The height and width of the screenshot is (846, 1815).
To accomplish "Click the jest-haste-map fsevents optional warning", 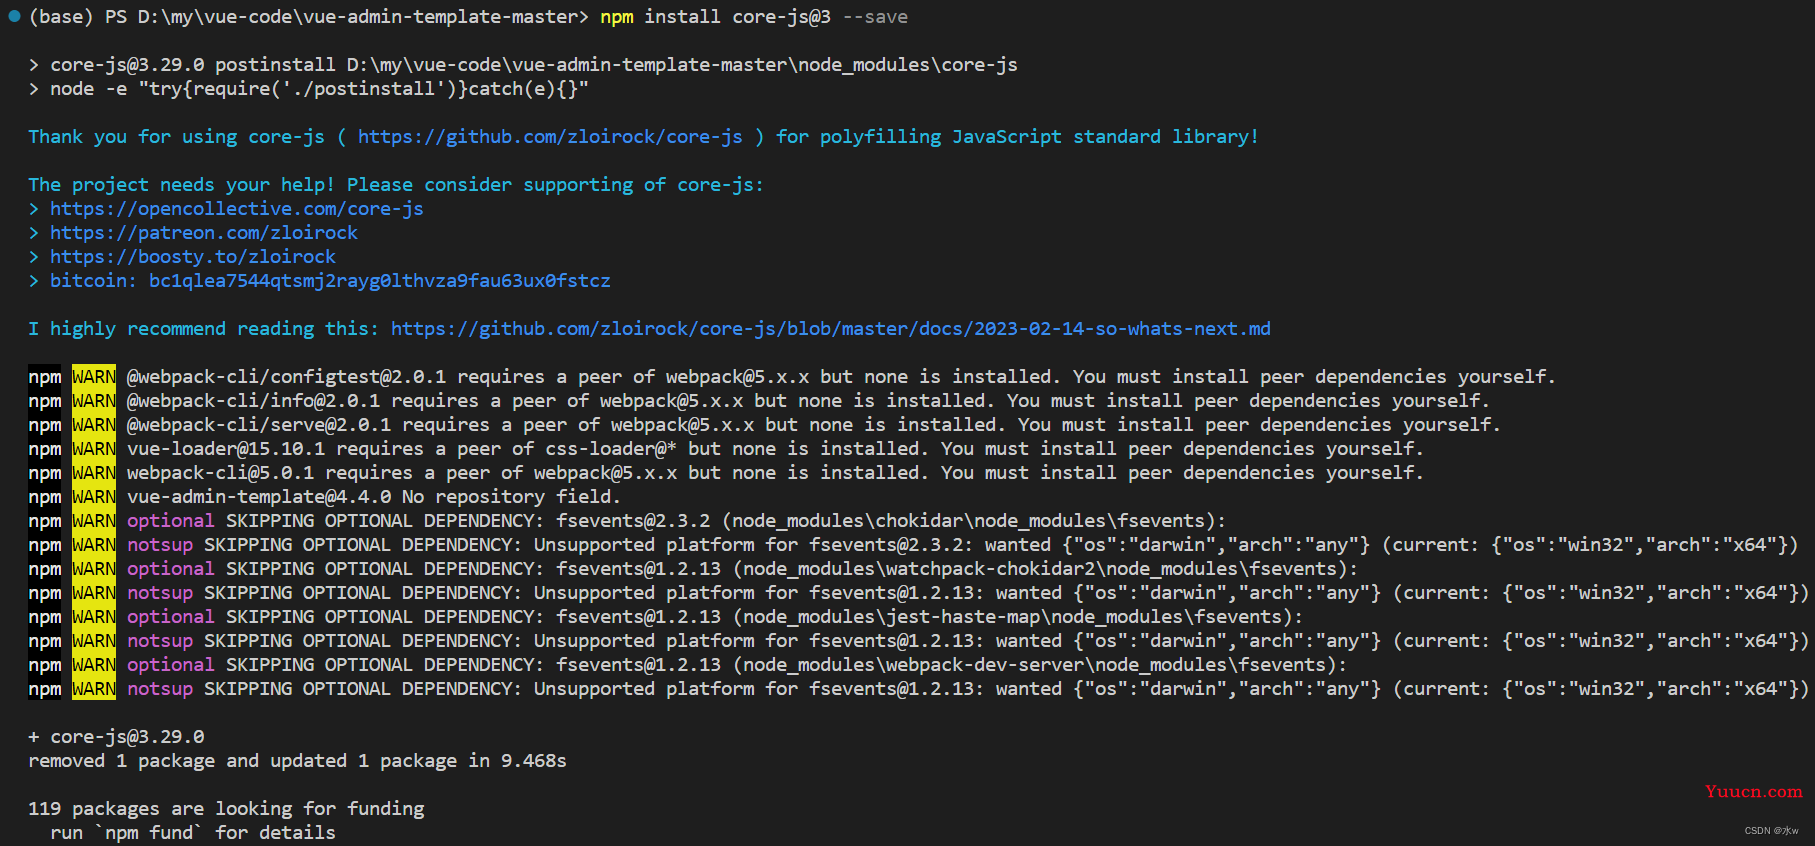I will pyautogui.click(x=666, y=617).
